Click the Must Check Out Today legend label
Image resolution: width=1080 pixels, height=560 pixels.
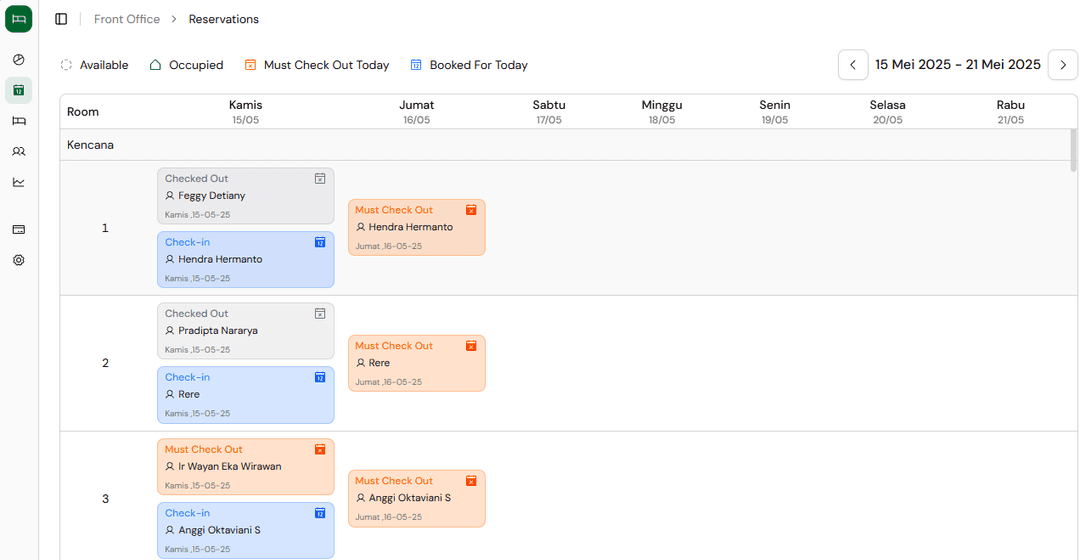point(326,65)
